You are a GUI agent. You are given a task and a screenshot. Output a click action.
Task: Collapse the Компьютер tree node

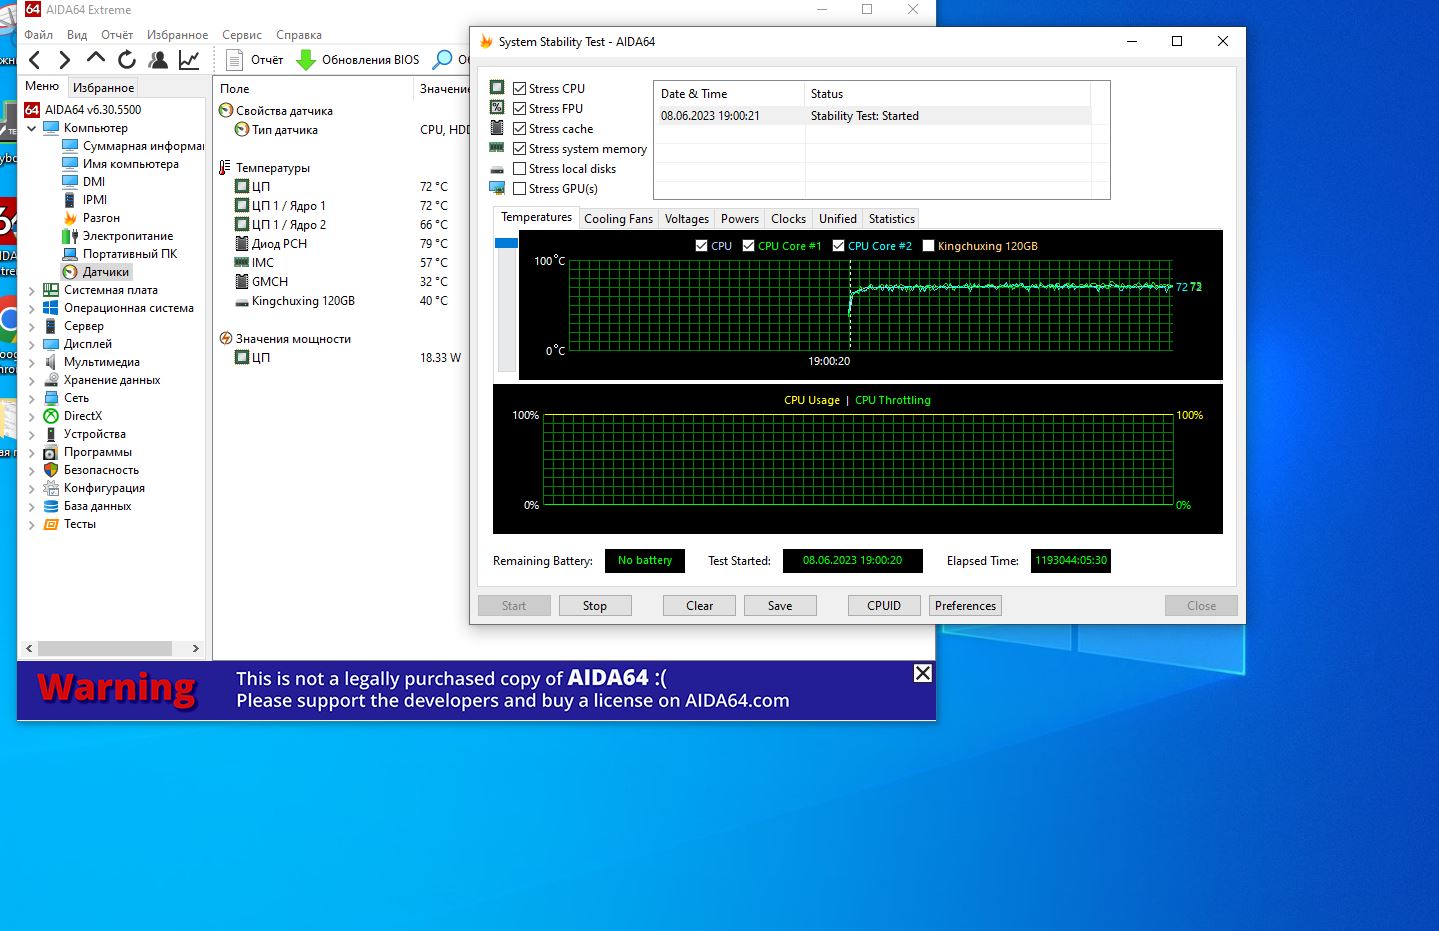coord(31,128)
